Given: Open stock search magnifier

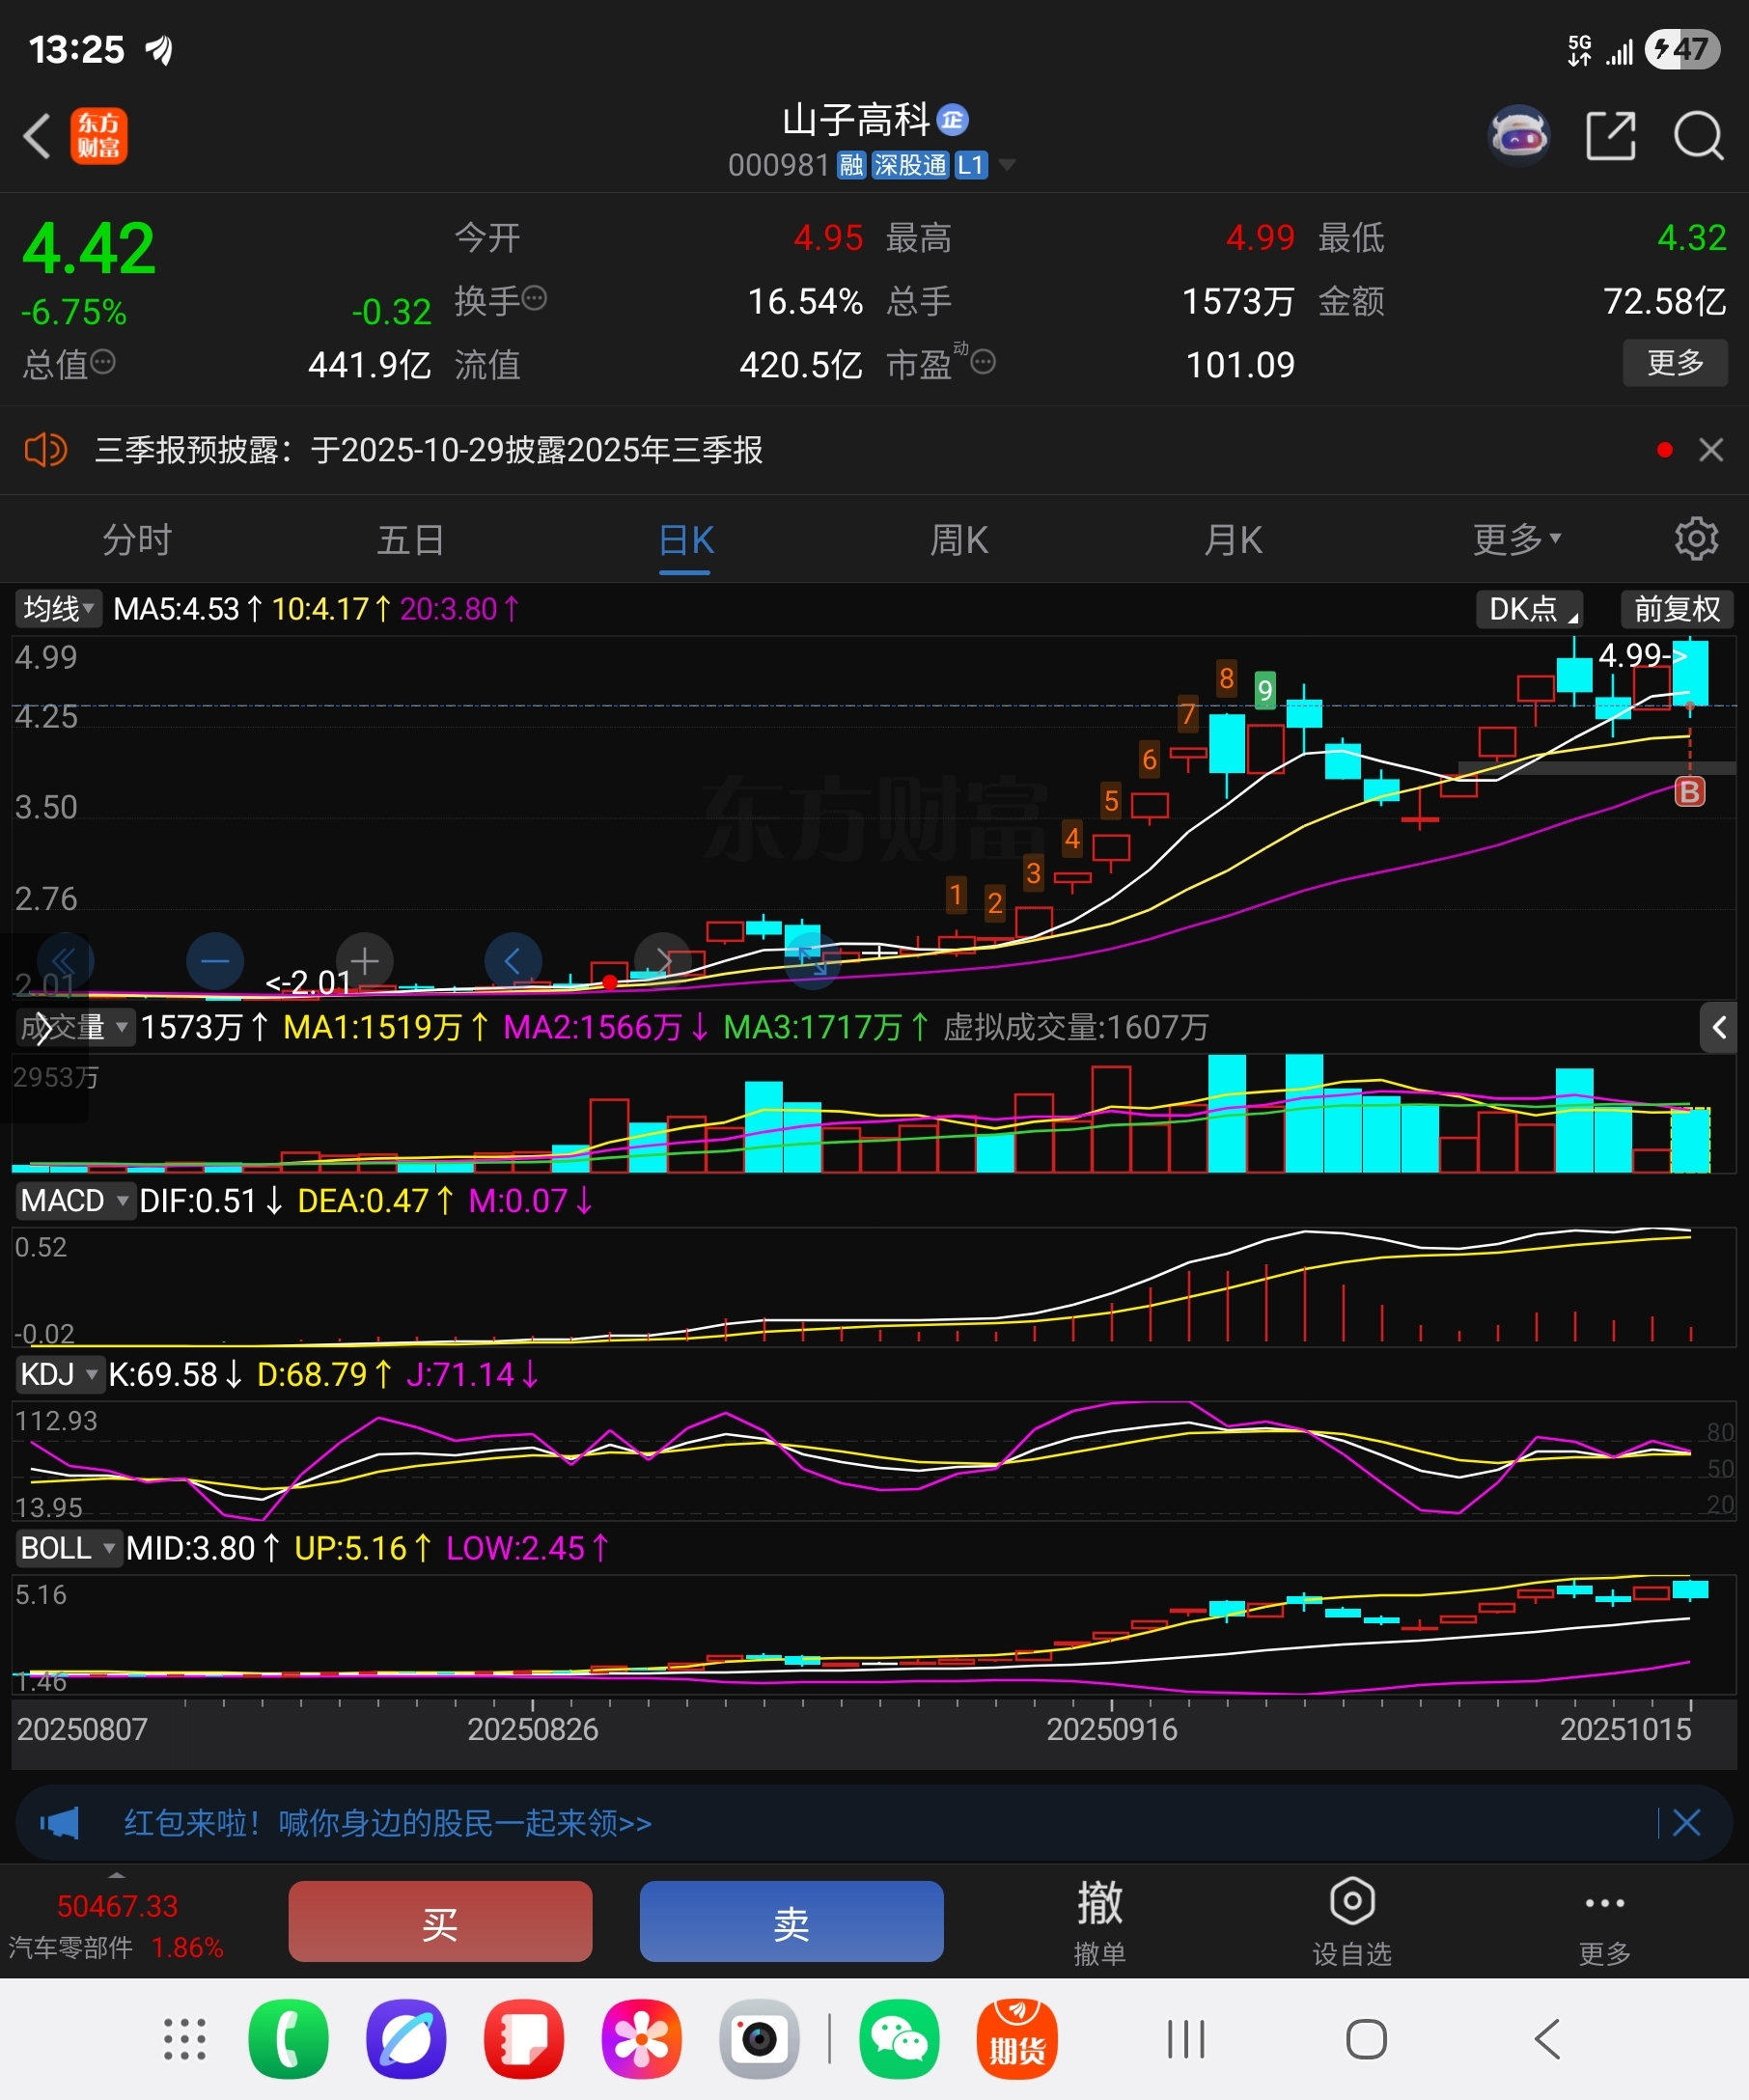Looking at the screenshot, I should [x=1699, y=135].
